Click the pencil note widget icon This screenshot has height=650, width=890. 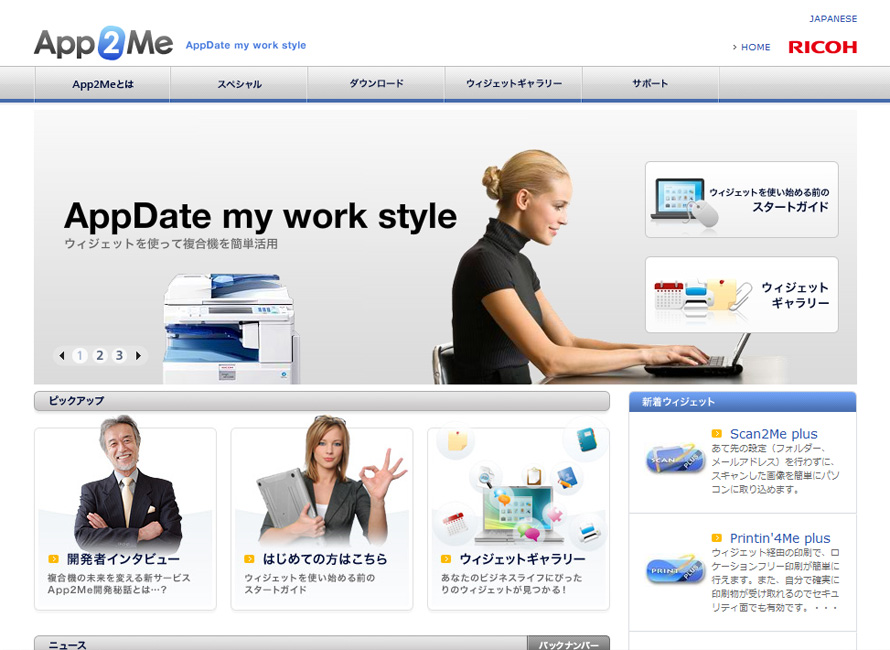coord(567,478)
